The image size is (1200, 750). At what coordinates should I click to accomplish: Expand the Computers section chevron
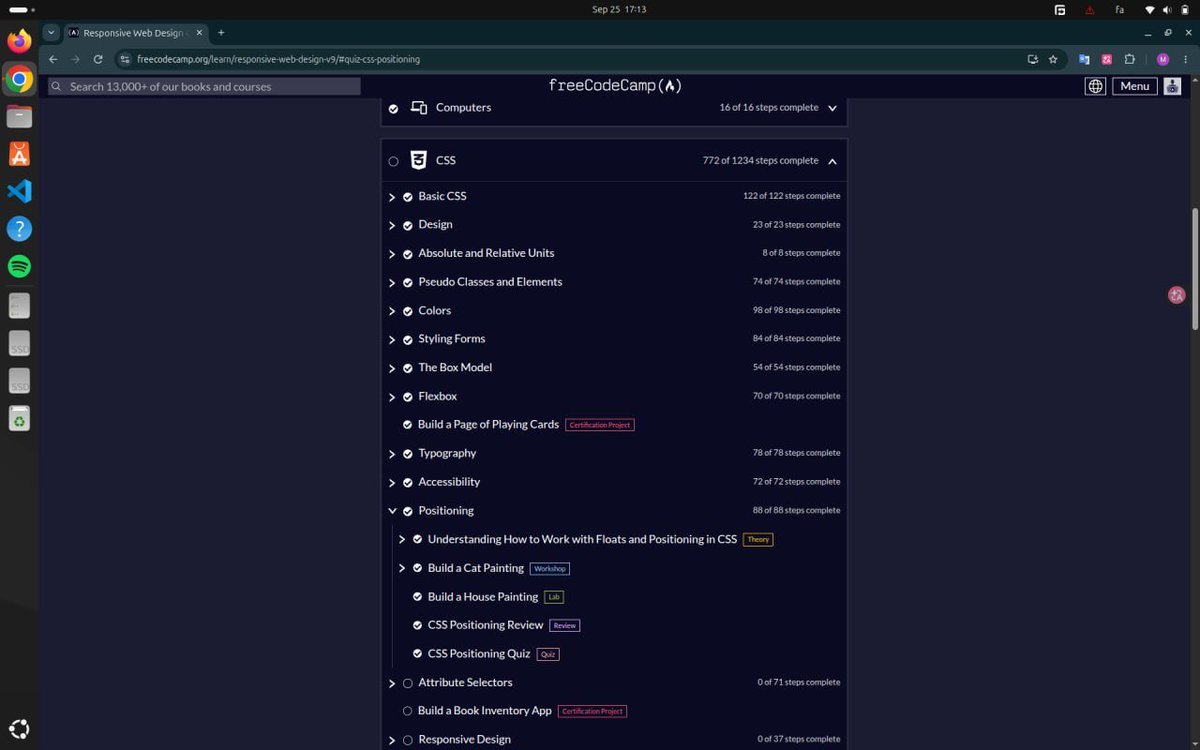(x=832, y=108)
